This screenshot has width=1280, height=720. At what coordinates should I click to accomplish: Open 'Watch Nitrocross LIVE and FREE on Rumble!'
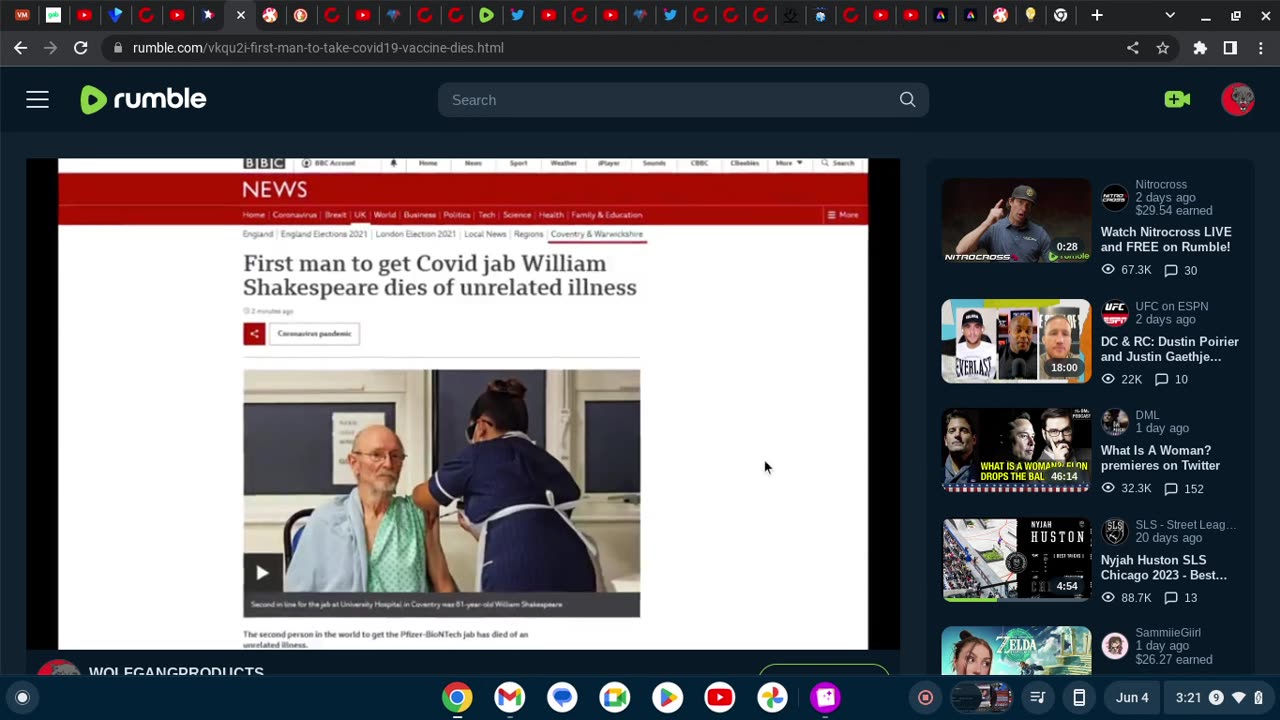pyautogui.click(x=1165, y=239)
